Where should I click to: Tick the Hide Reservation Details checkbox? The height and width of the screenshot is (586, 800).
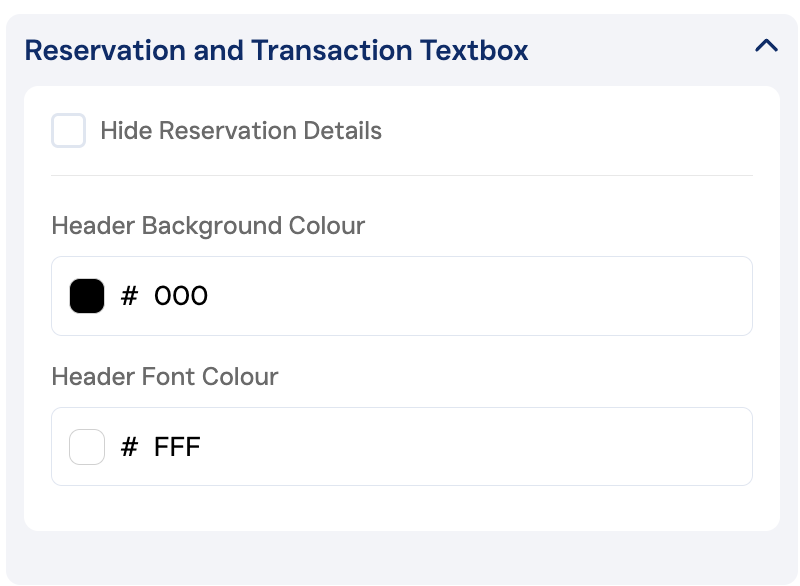click(x=69, y=131)
